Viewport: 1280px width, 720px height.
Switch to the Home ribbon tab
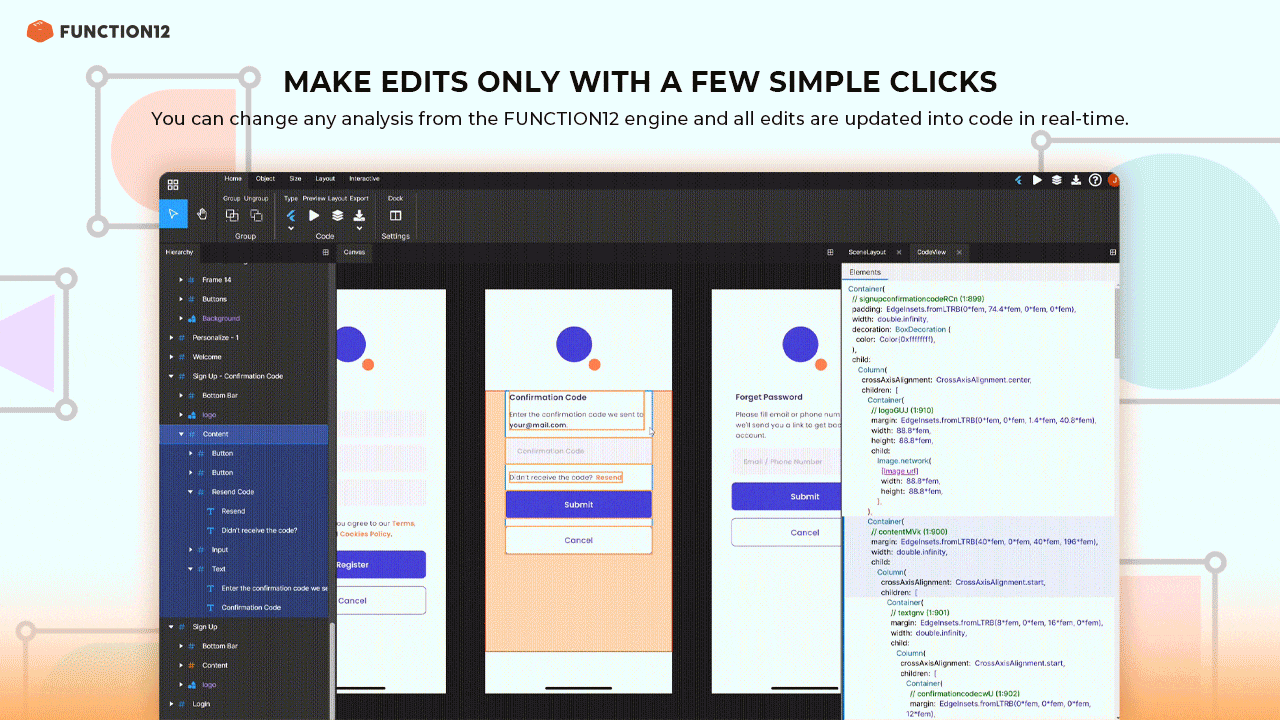233,179
